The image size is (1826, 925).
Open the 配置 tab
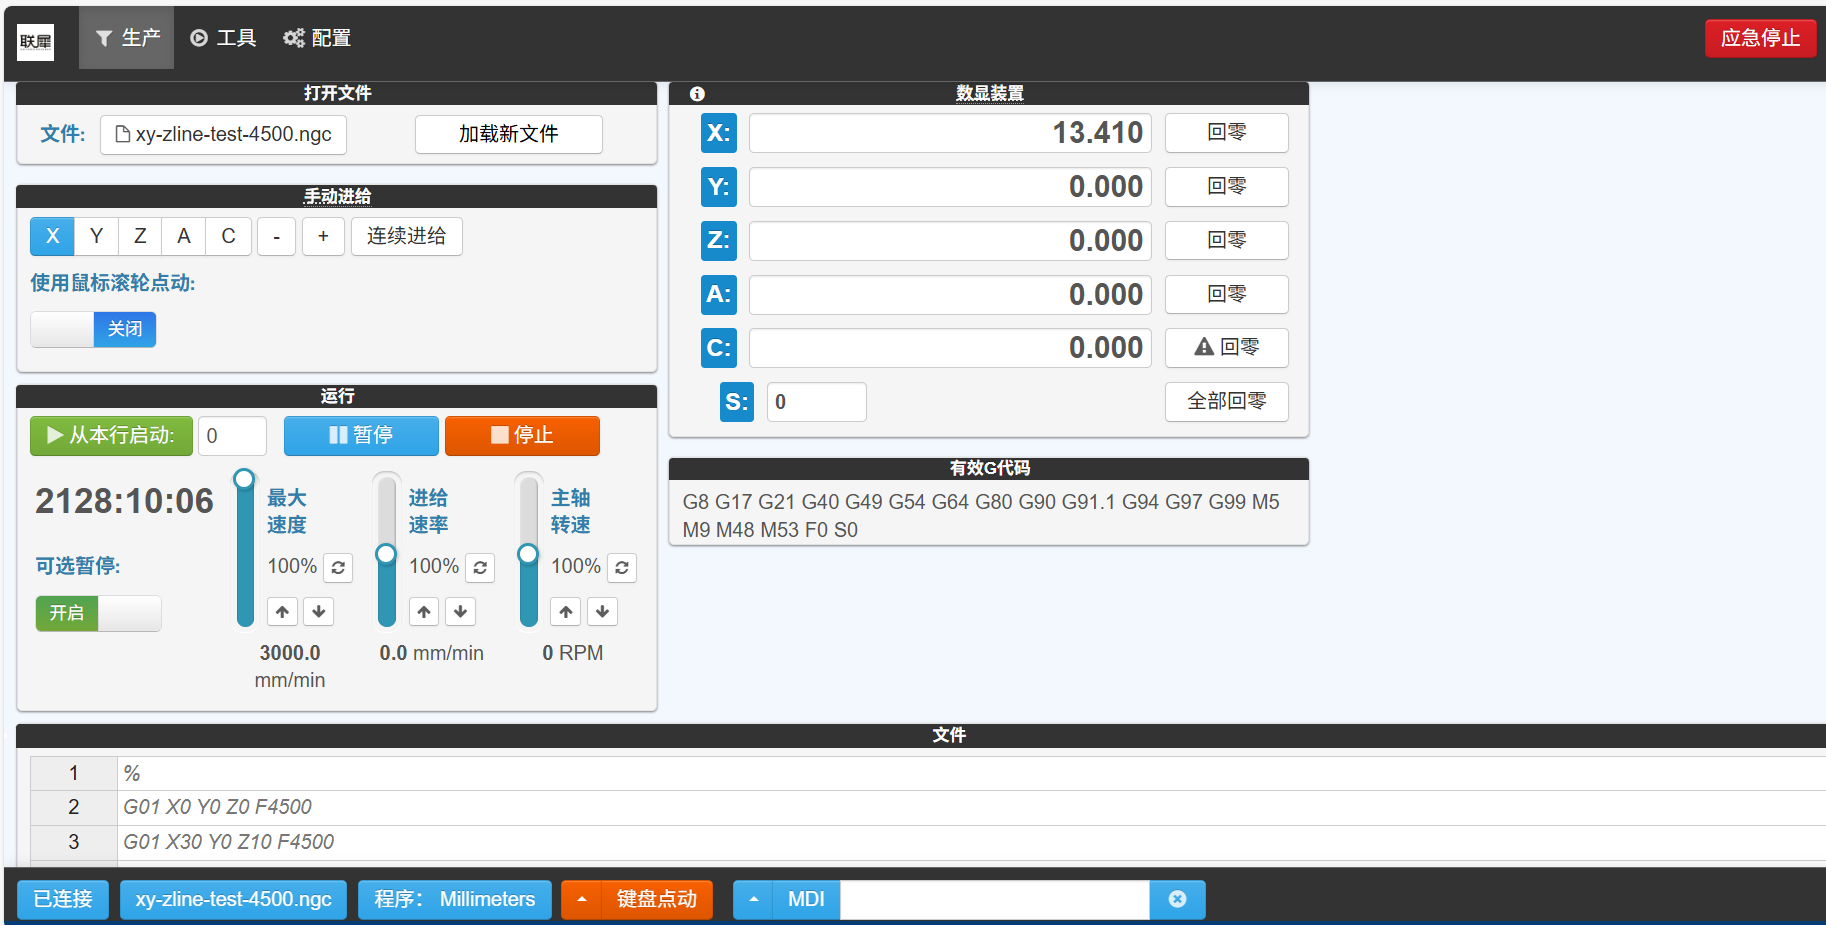317,38
